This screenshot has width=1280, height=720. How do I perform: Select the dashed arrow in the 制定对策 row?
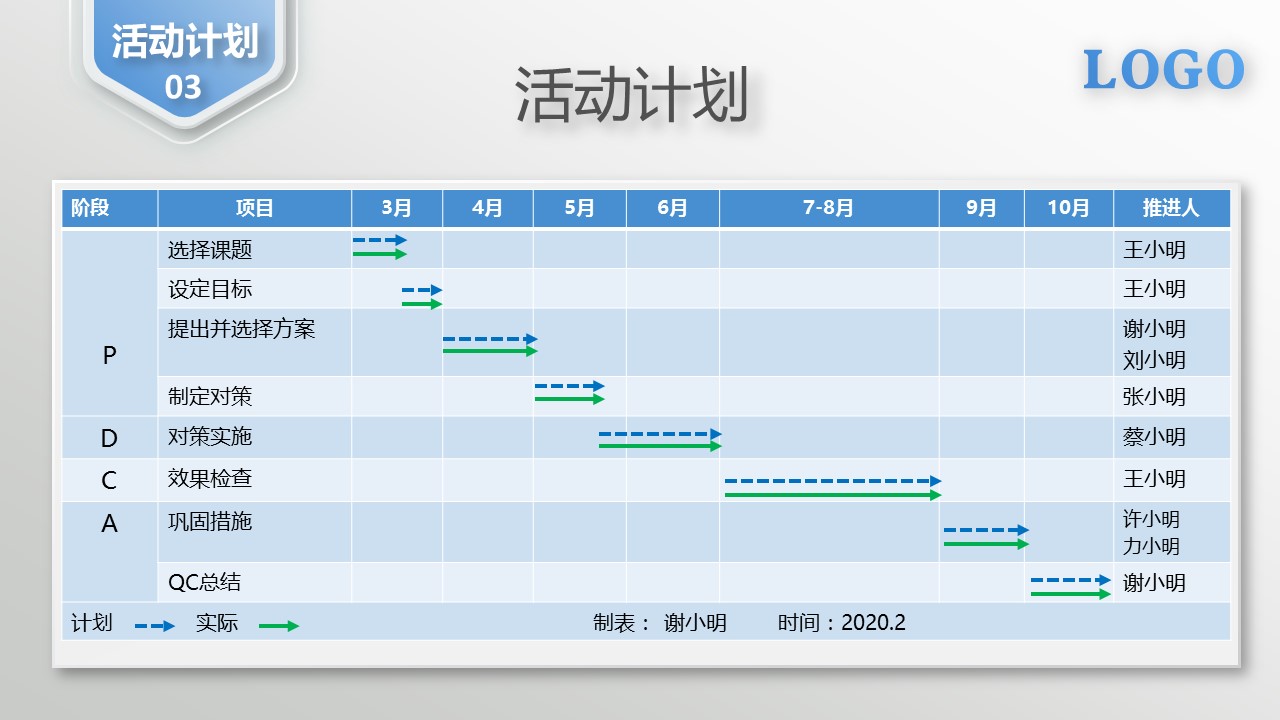[569, 386]
